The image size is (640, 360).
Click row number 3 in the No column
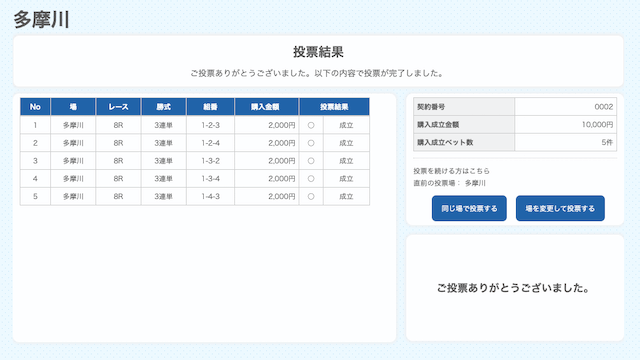pos(35,161)
